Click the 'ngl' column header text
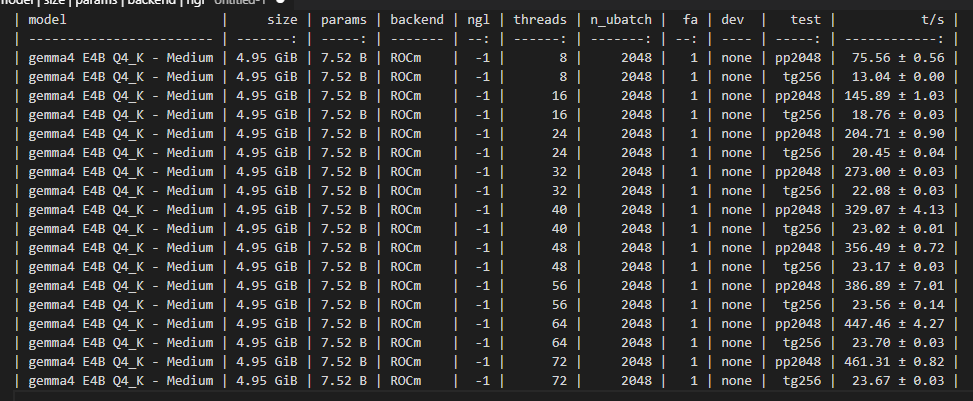973x401 pixels. click(x=478, y=20)
